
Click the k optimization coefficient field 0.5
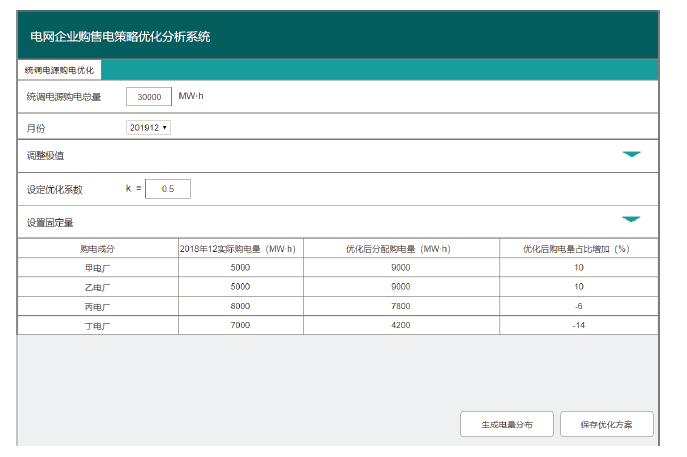click(x=168, y=189)
